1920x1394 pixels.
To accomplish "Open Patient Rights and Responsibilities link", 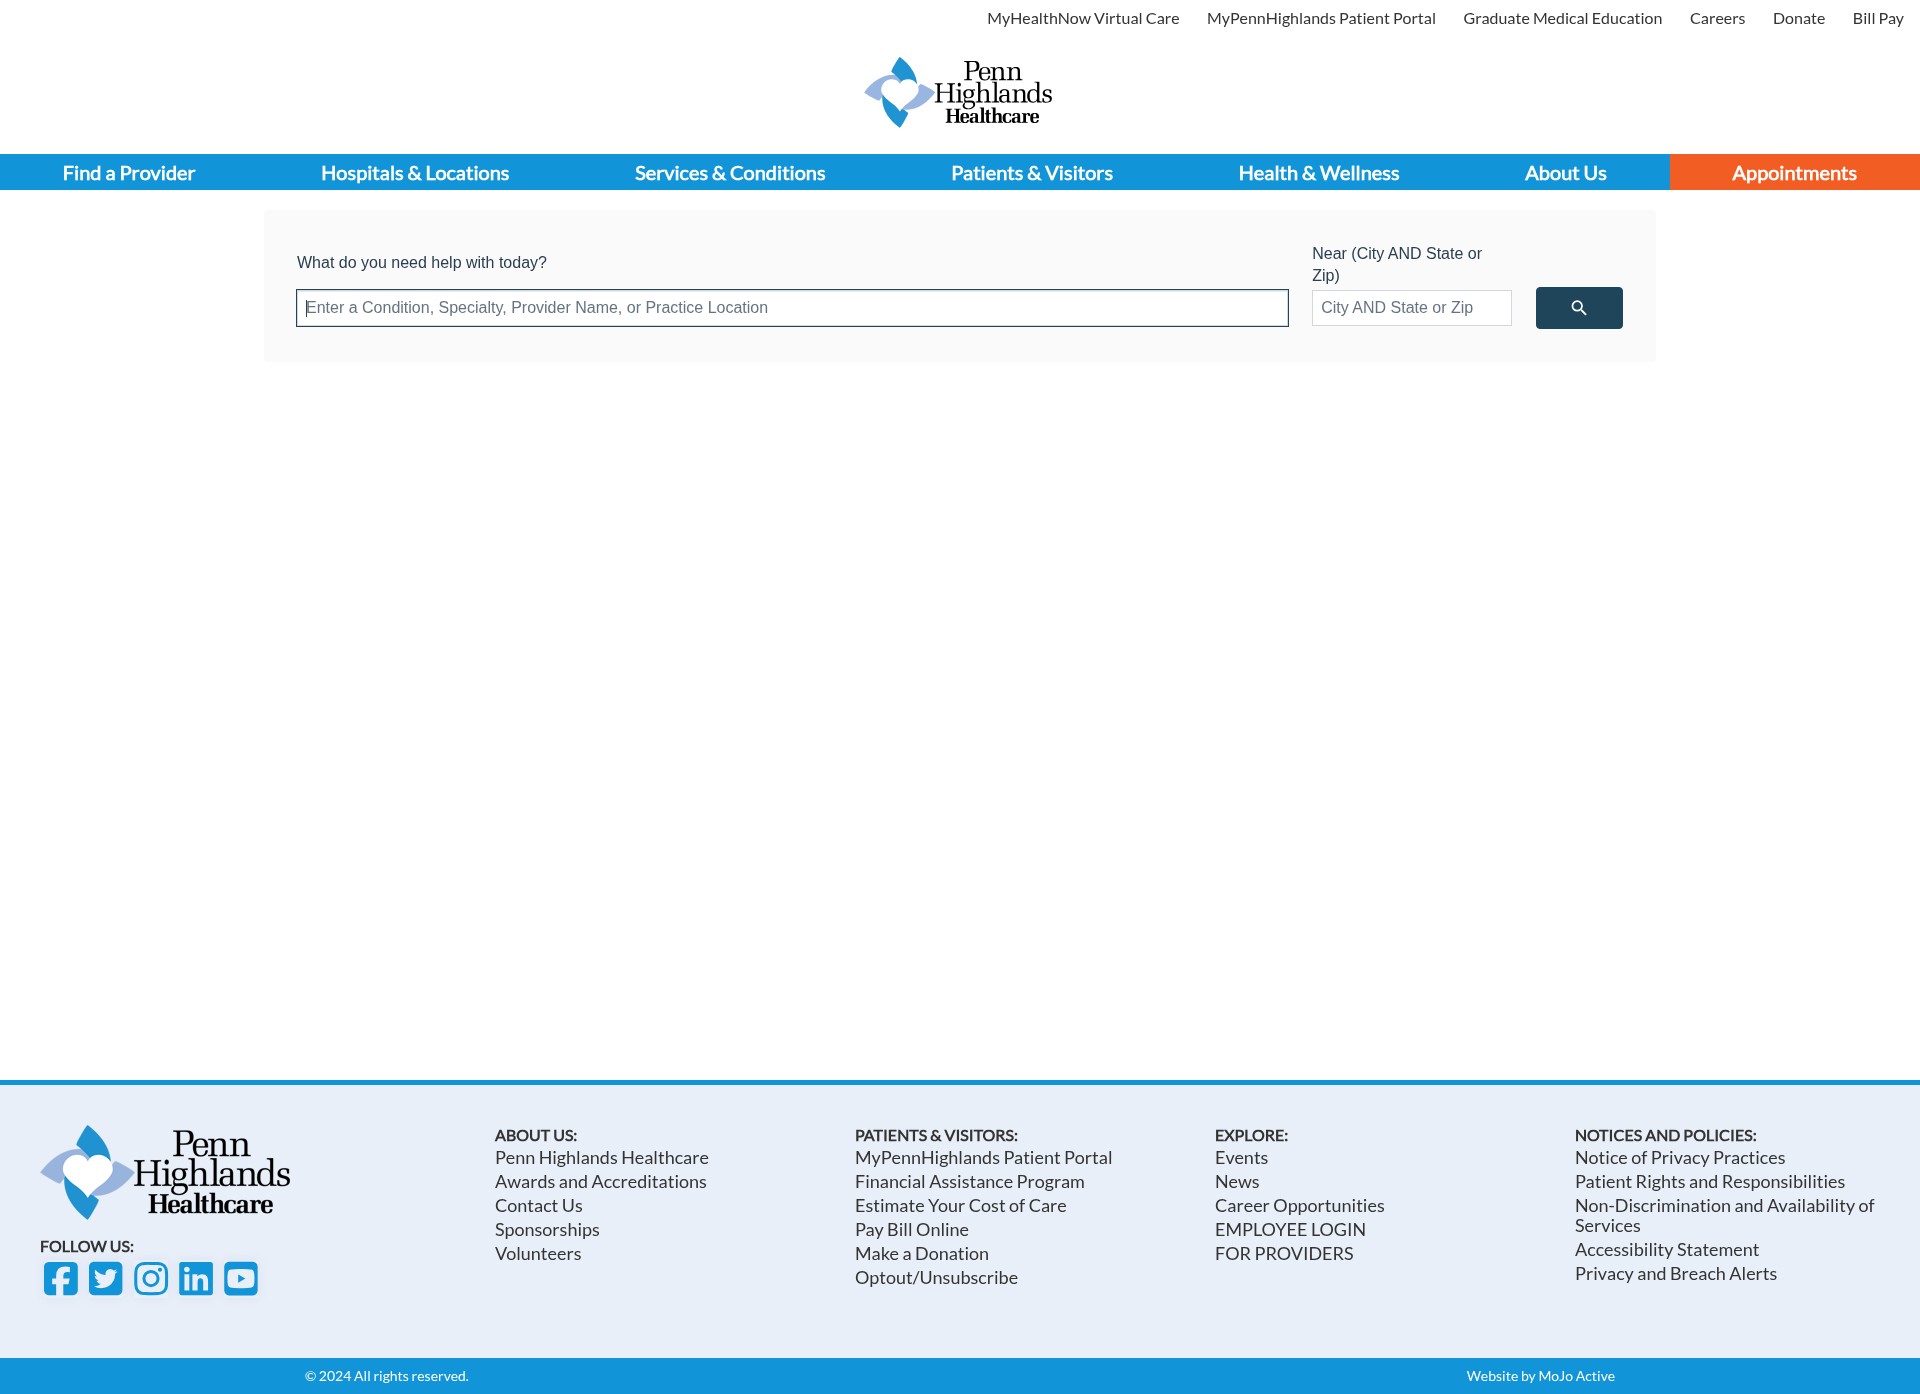I will pyautogui.click(x=1710, y=1181).
